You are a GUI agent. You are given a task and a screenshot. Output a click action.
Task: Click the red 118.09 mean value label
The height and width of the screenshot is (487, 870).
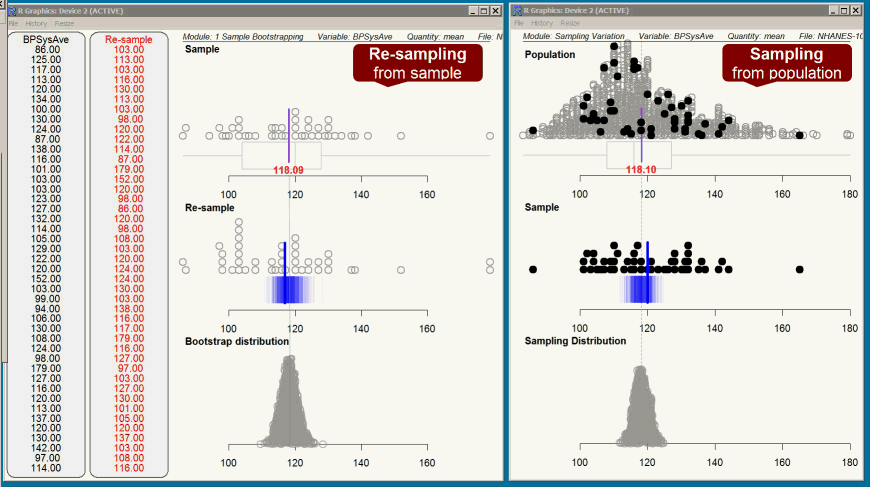click(288, 170)
